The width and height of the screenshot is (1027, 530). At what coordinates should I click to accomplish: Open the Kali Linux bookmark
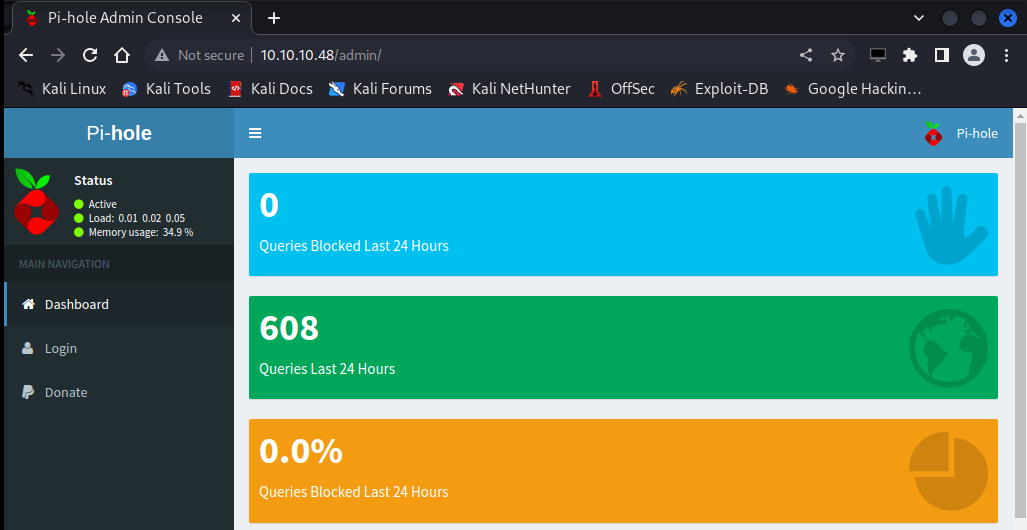click(63, 88)
